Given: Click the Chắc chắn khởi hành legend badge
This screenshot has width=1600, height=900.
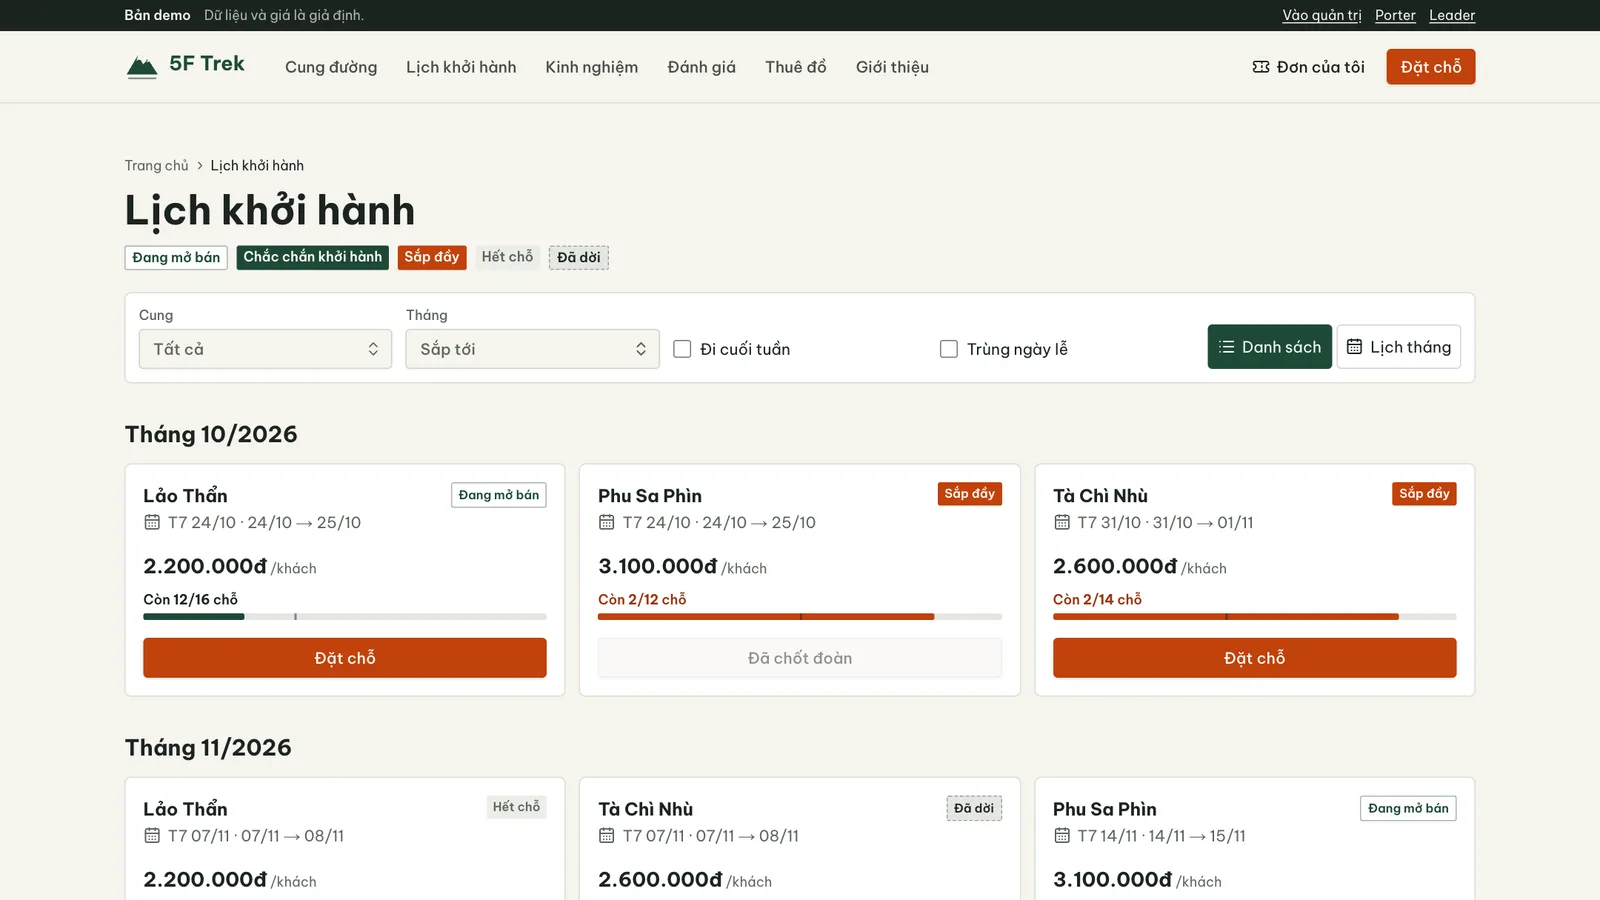Looking at the screenshot, I should [x=313, y=257].
